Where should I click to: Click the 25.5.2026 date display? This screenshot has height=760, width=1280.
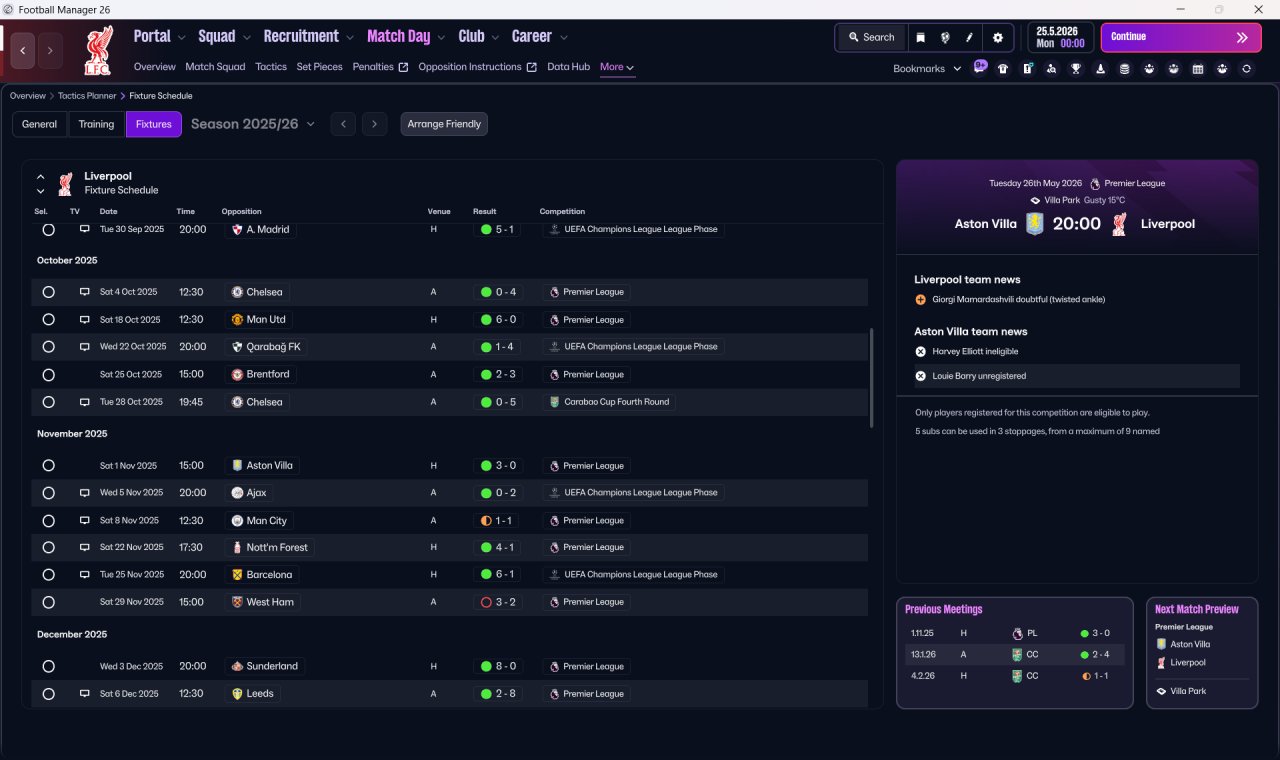pos(1061,37)
